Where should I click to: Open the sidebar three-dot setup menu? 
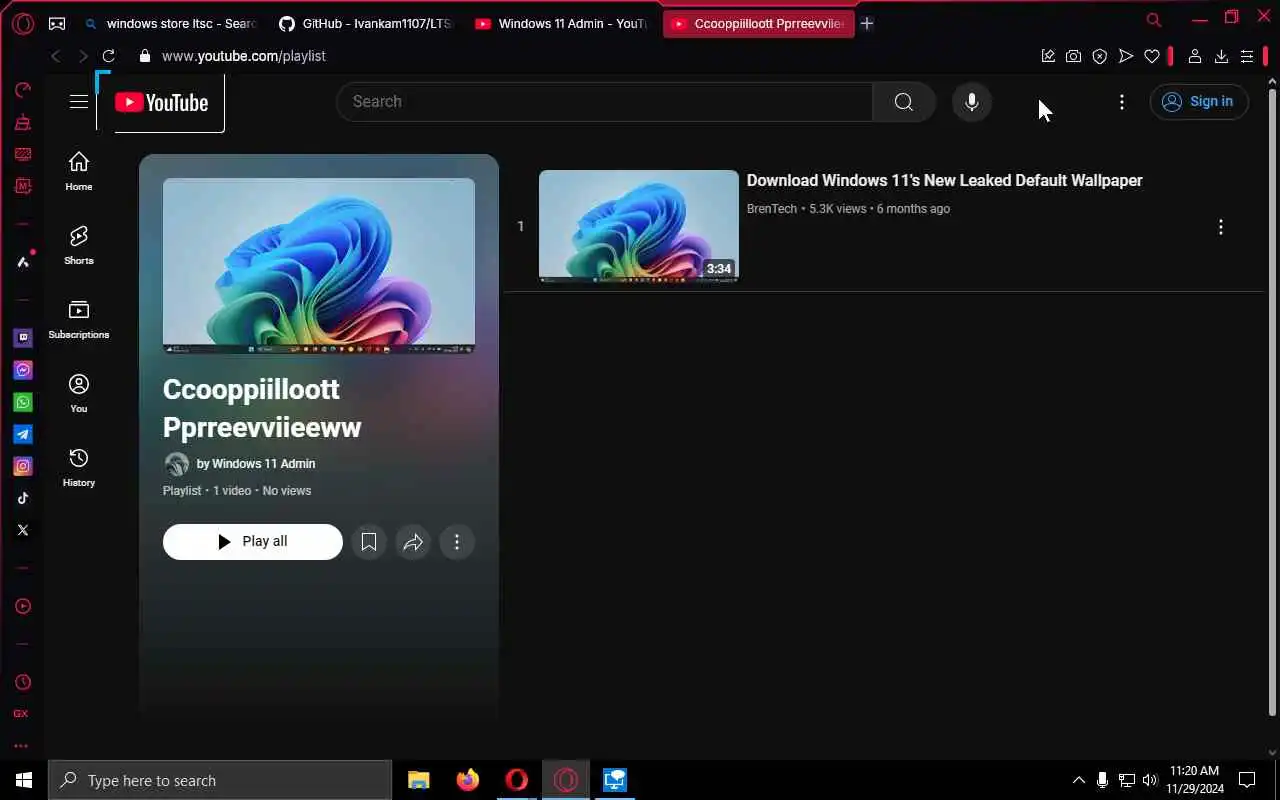tap(21, 746)
